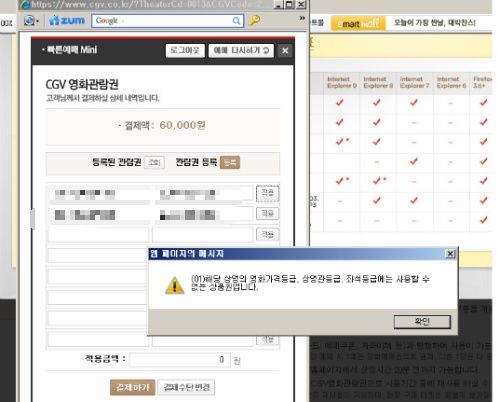The width and height of the screenshot is (500, 402).
Task: Click the 적용 button on the first voucher row
Action: coord(267,193)
